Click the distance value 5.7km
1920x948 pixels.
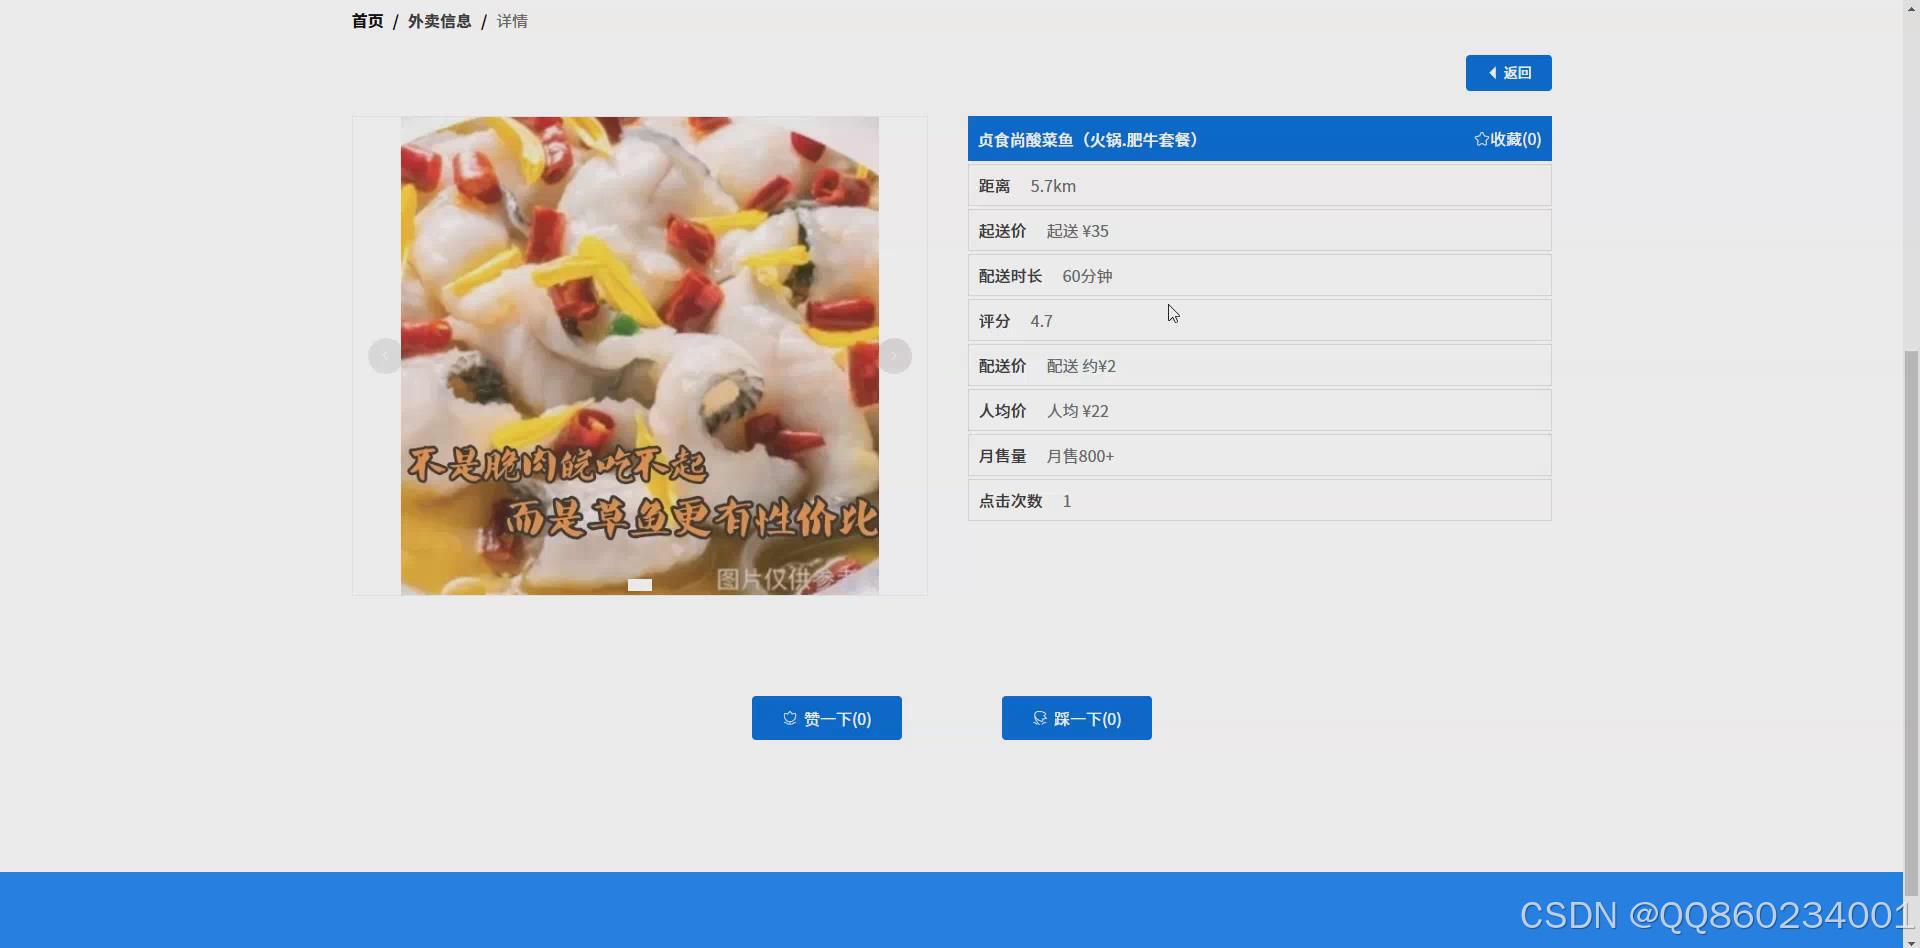coord(1053,186)
